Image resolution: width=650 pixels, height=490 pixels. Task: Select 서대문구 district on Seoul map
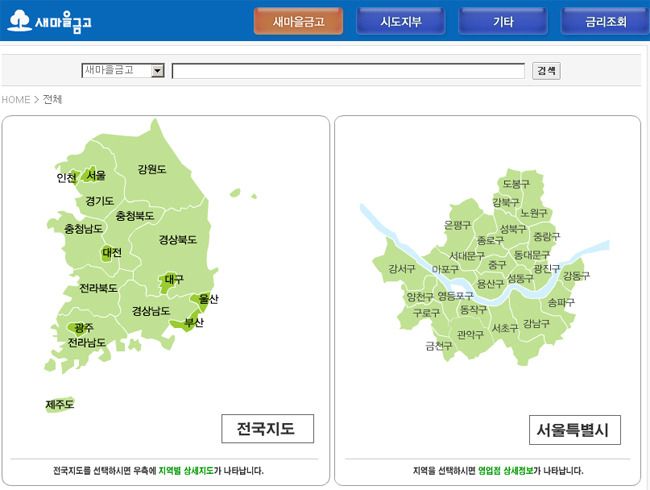pyautogui.click(x=467, y=256)
